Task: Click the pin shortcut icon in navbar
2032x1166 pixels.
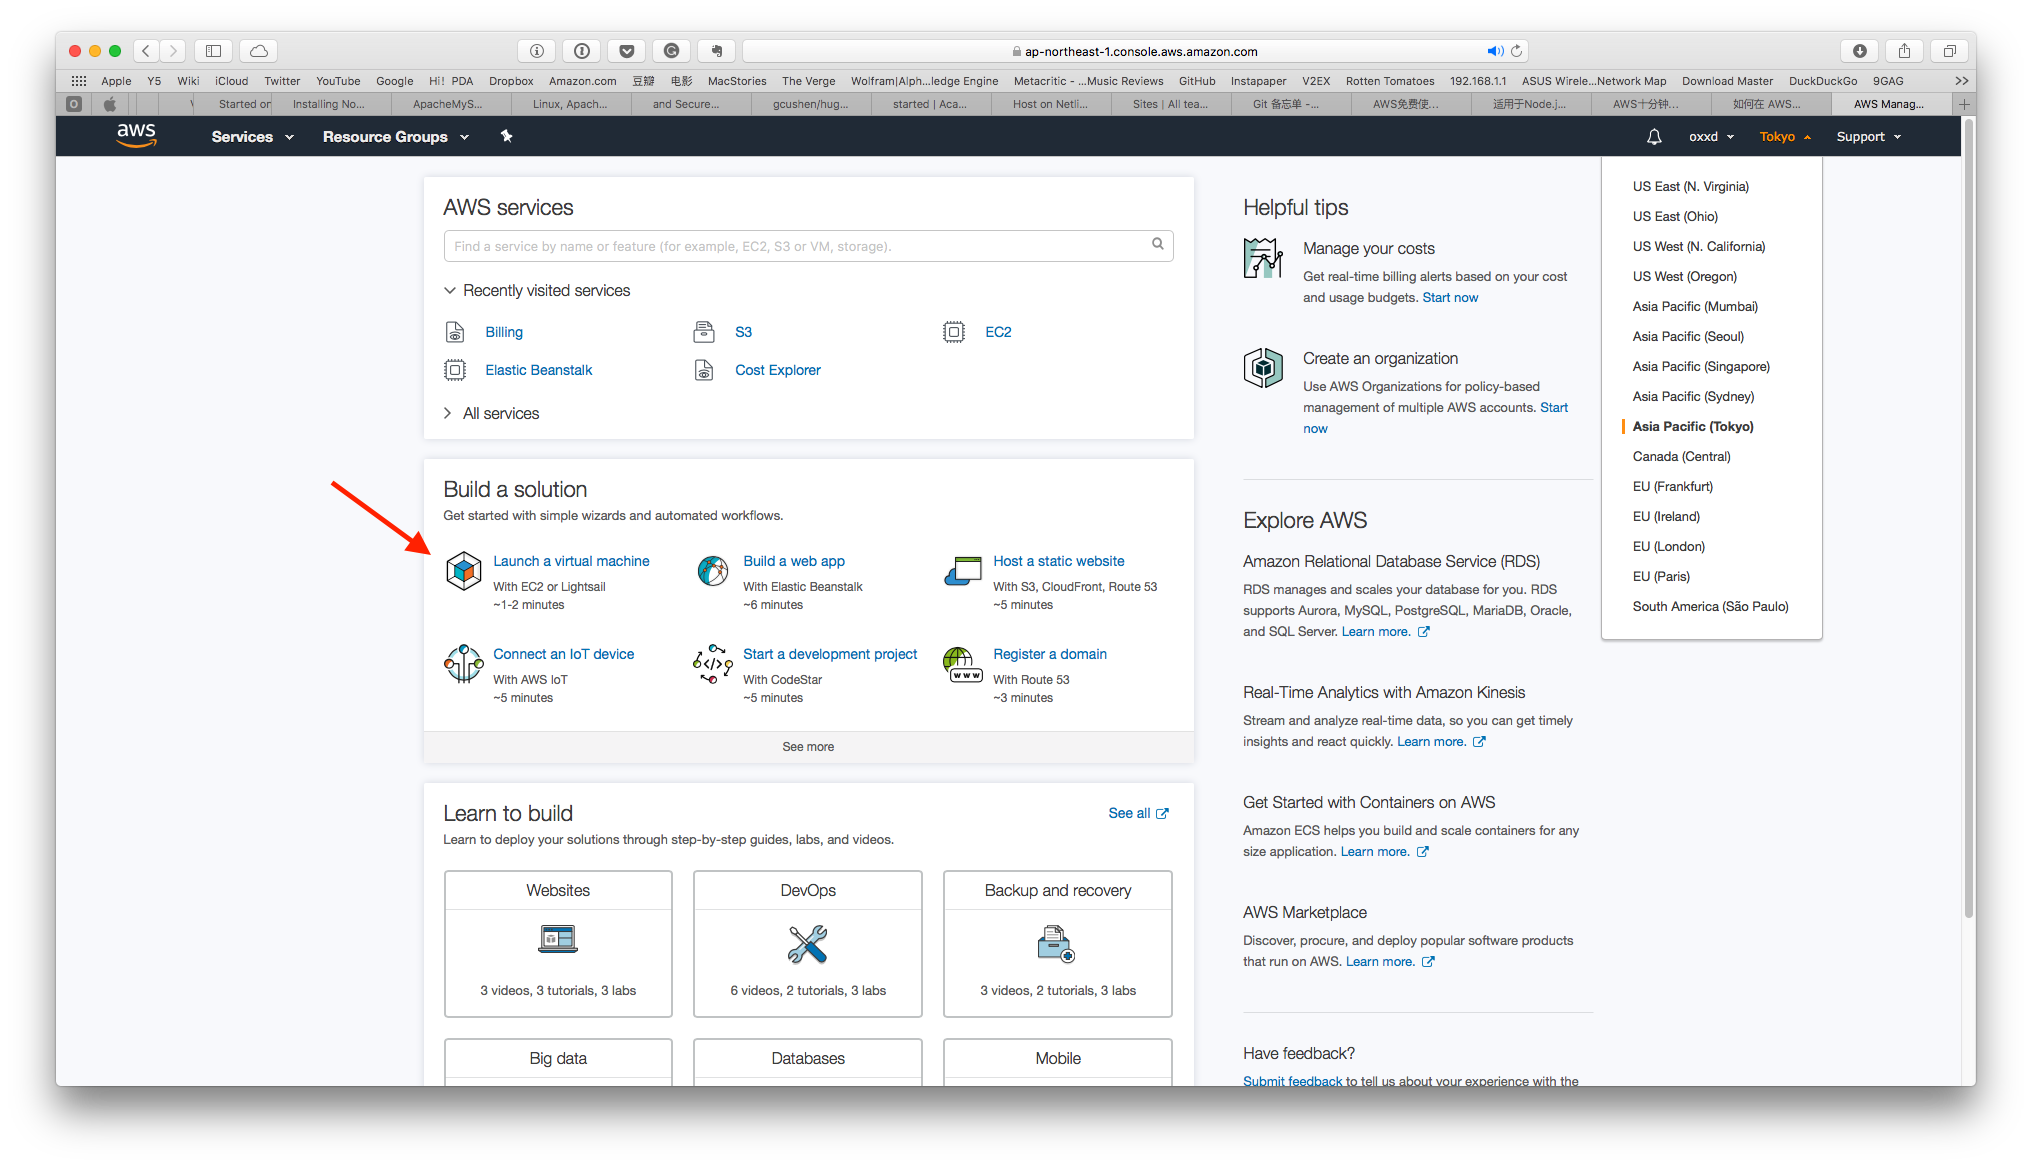Action: click(506, 136)
